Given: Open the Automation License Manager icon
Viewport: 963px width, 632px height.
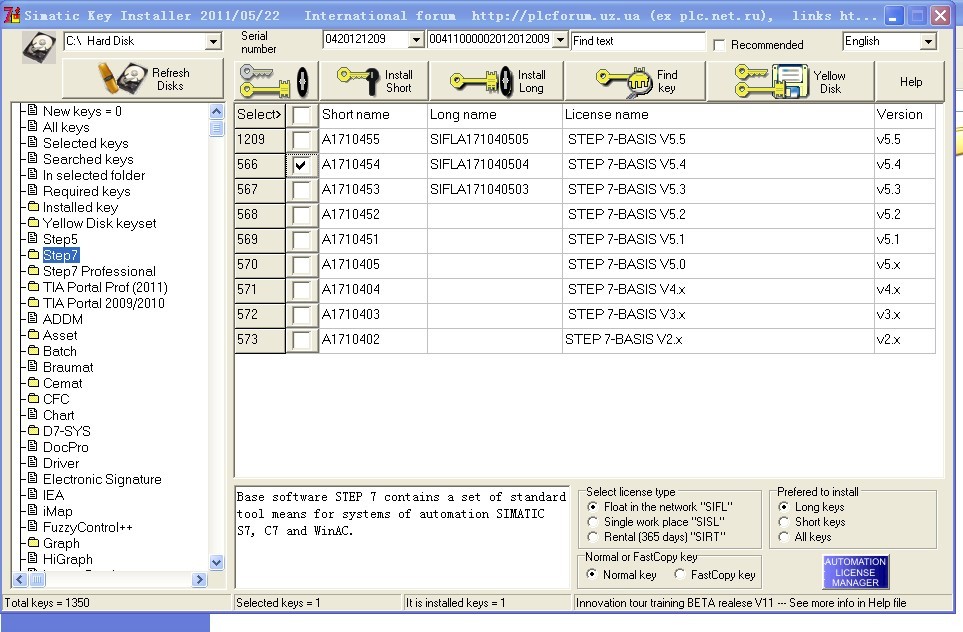Looking at the screenshot, I should 855,572.
